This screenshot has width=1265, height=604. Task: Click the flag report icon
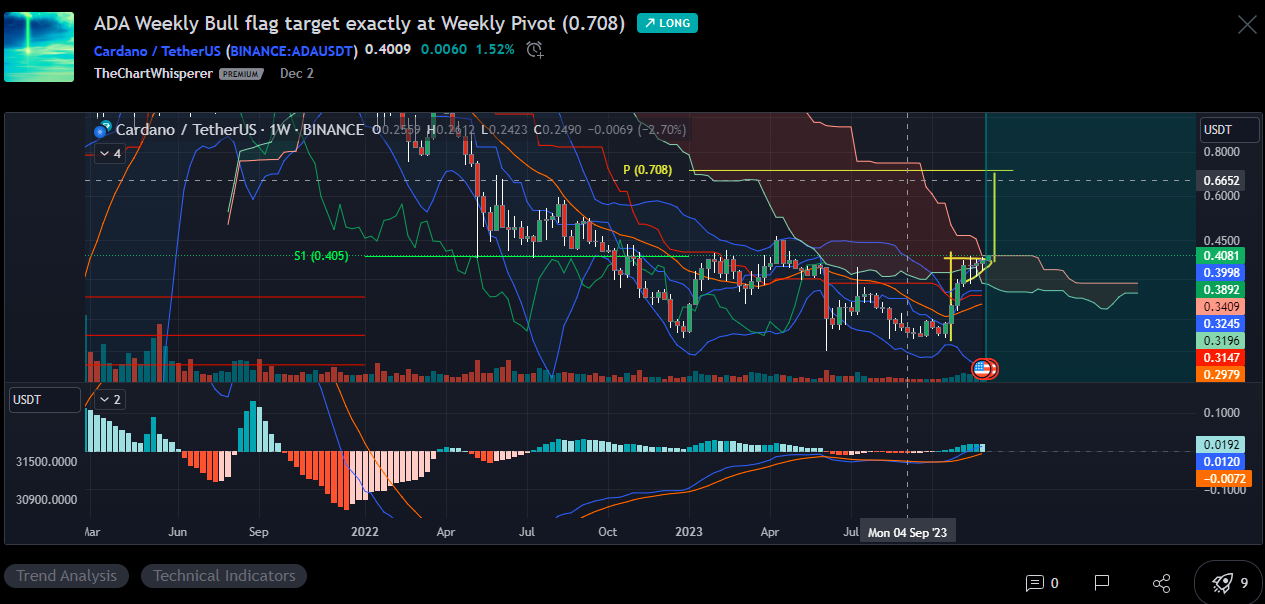pos(1102,583)
